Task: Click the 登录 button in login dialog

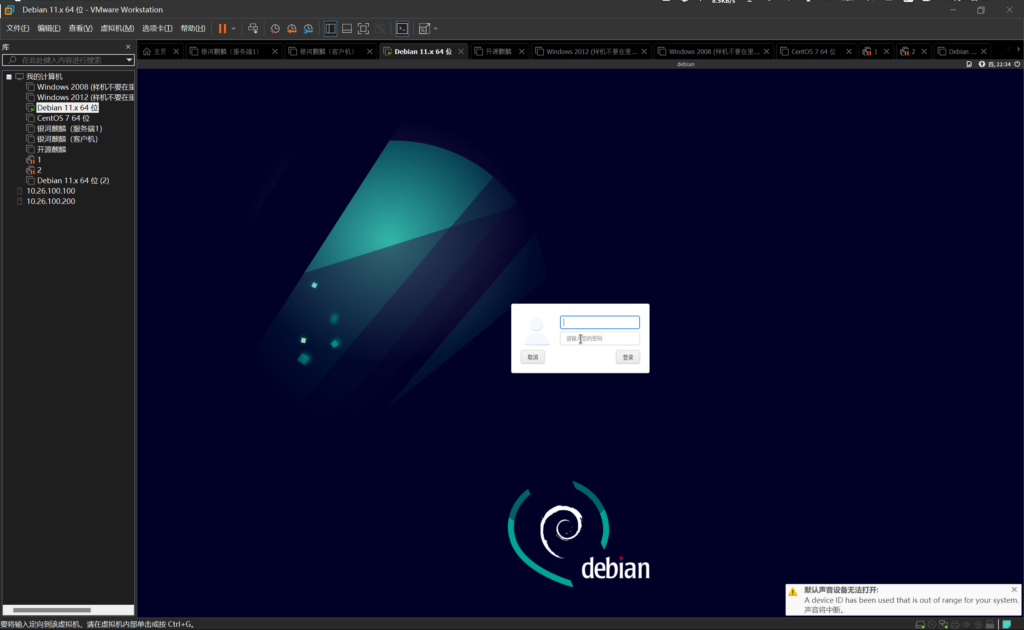Action: click(x=627, y=357)
